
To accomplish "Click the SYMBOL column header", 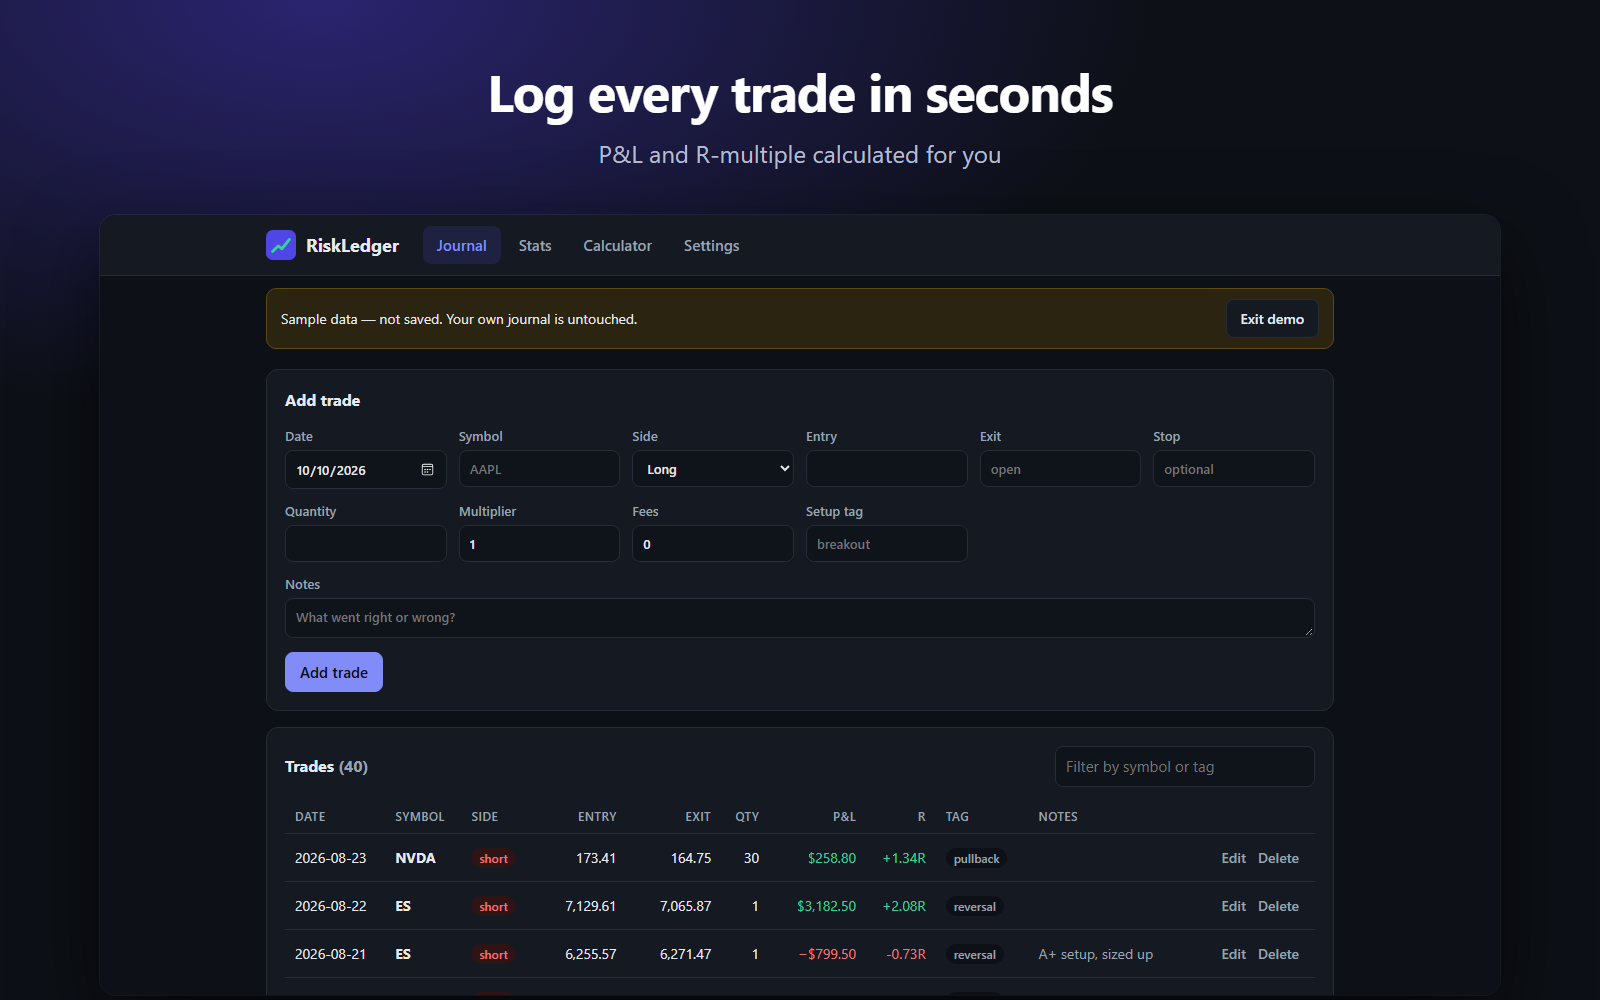I will click(x=420, y=817).
